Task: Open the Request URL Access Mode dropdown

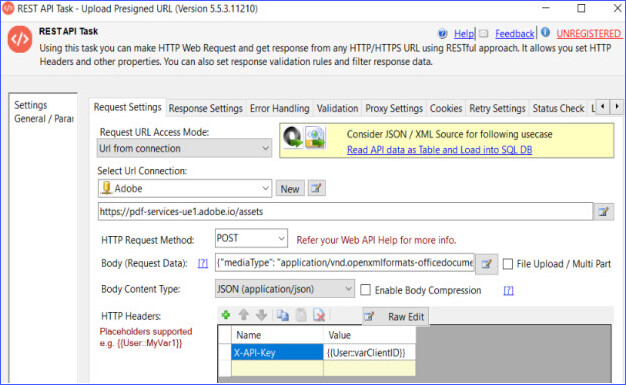Action: coord(184,148)
